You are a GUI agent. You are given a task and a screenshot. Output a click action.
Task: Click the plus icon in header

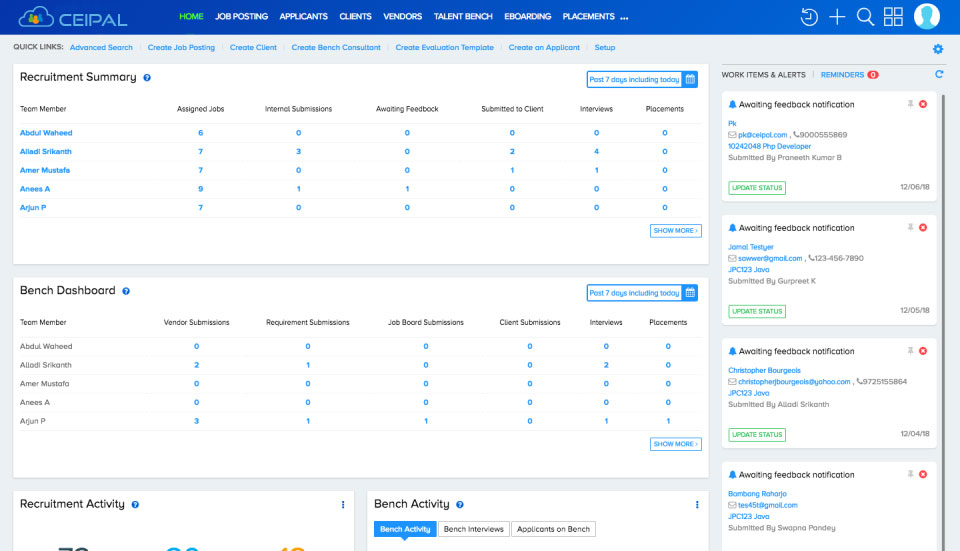pos(837,17)
